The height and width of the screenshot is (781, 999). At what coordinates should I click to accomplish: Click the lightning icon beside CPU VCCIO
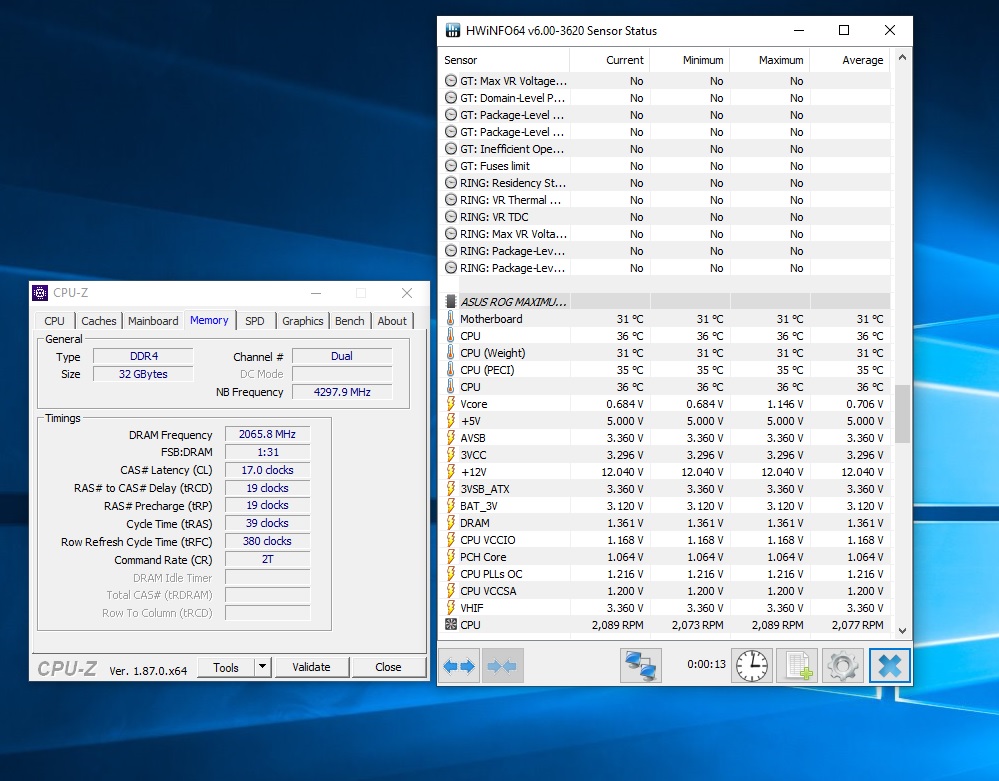coord(450,540)
